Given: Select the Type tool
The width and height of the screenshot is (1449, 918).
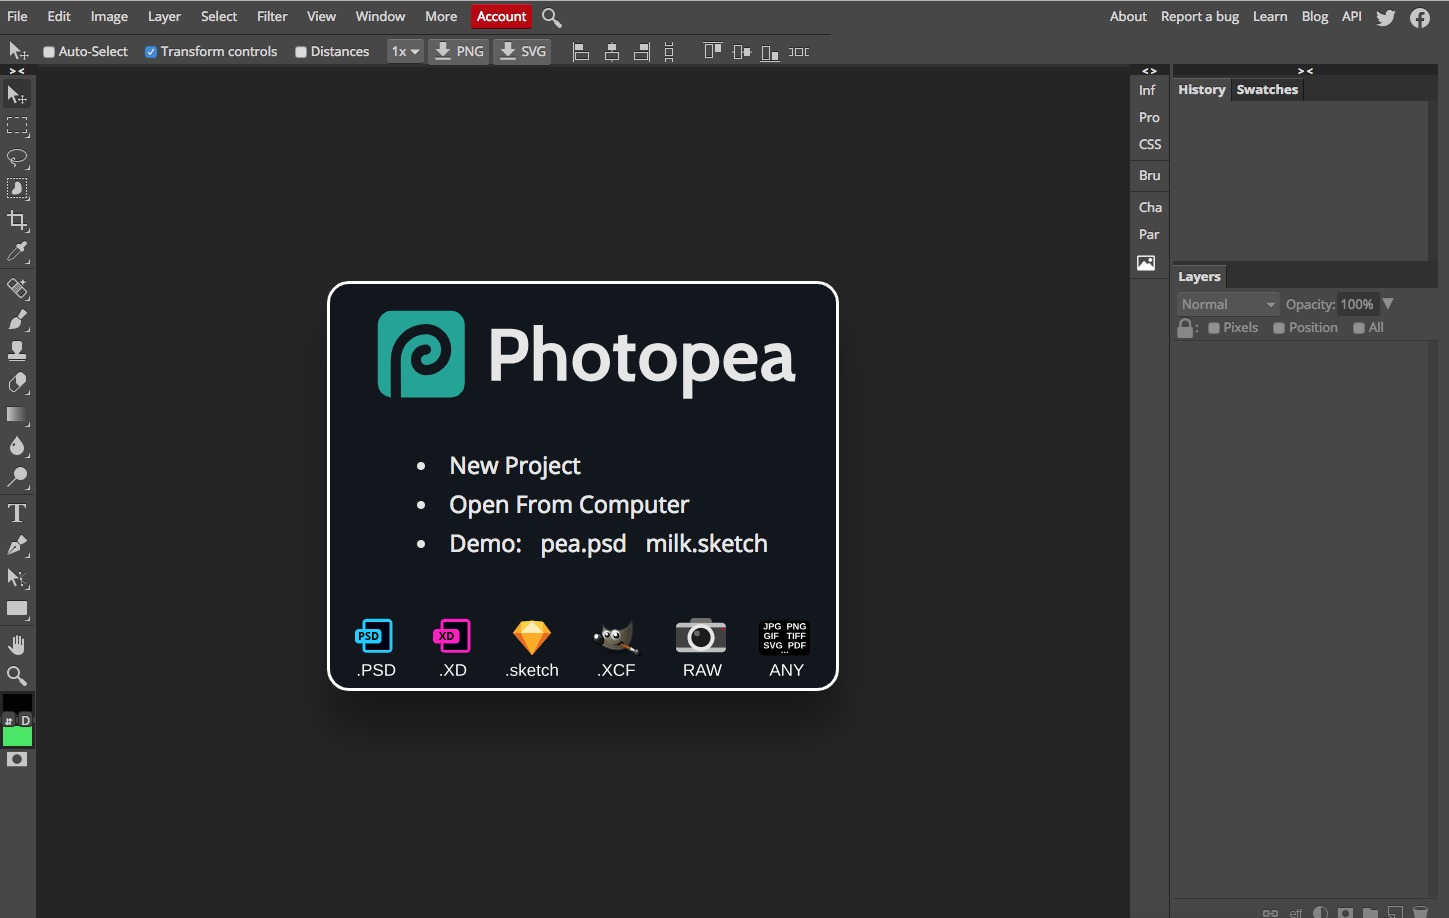Looking at the screenshot, I should (x=17, y=514).
